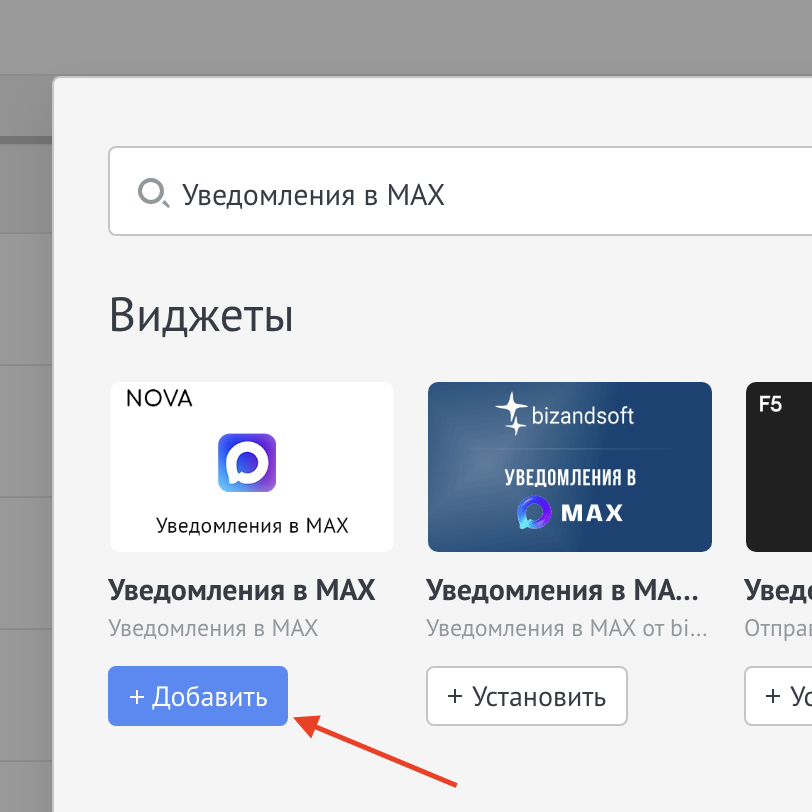Click the blue "+ Добавить" button
Image resolution: width=812 pixels, height=812 pixels.
[x=198, y=695]
